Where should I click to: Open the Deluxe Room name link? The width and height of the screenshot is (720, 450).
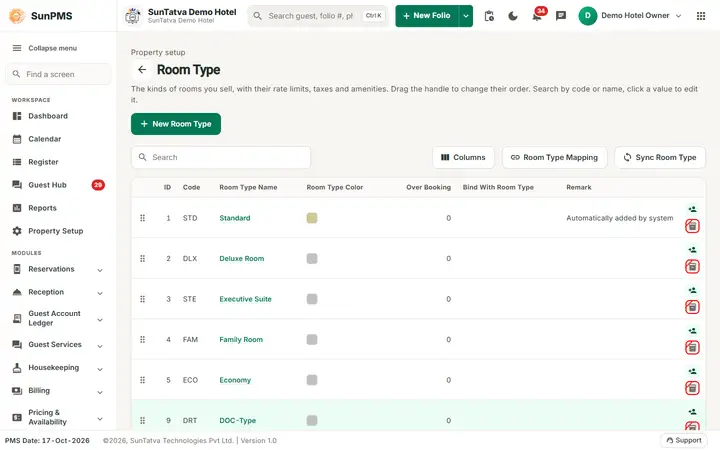click(242, 259)
